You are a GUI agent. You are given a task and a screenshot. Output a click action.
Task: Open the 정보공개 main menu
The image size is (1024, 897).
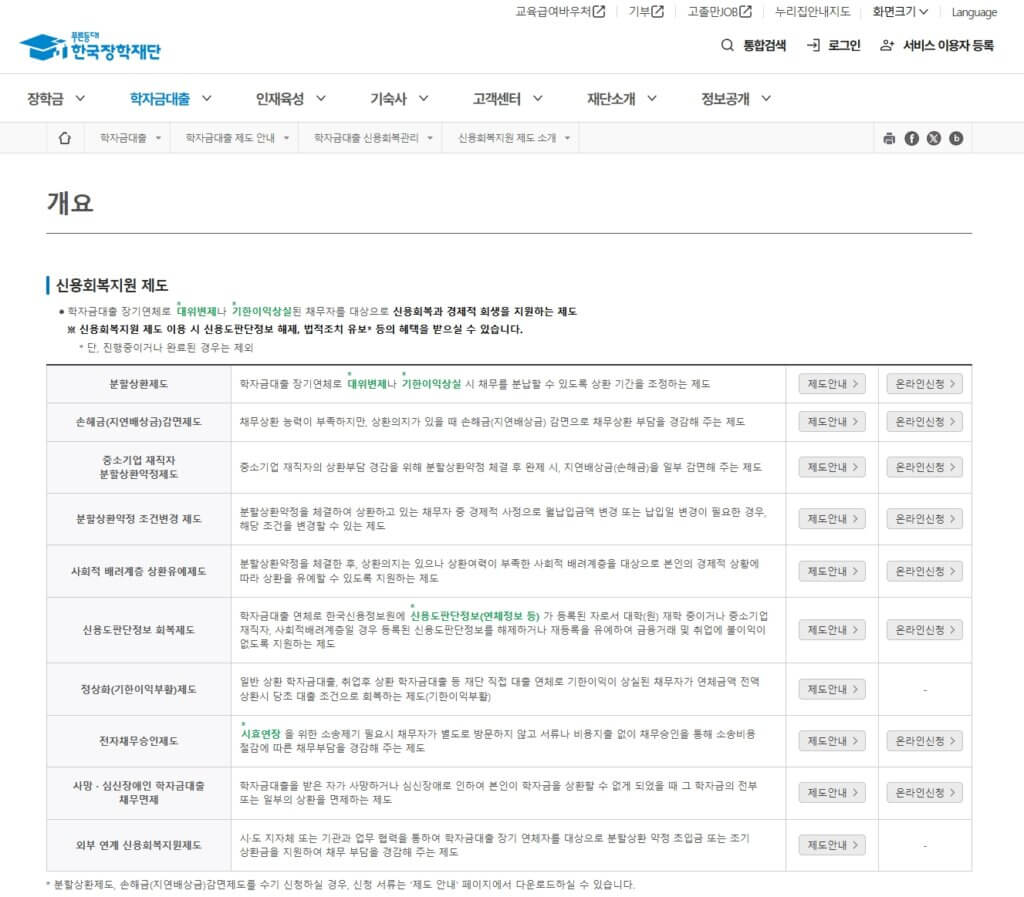[x=737, y=98]
